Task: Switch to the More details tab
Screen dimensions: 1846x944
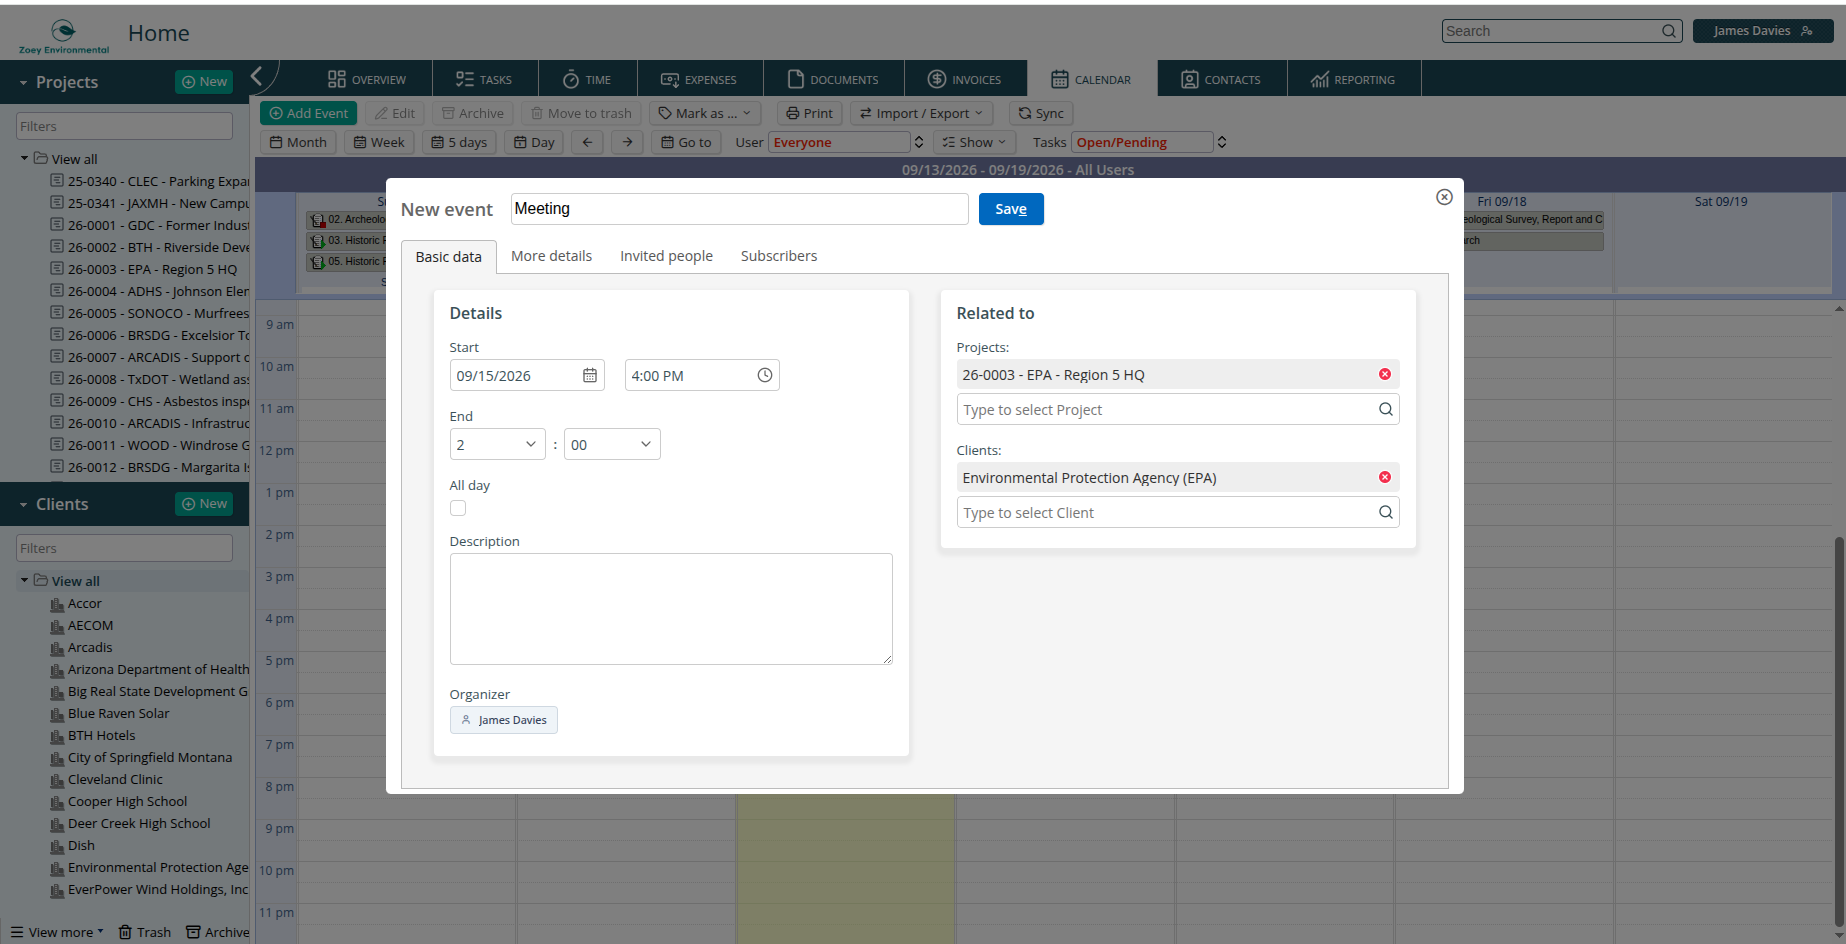Action: (551, 256)
